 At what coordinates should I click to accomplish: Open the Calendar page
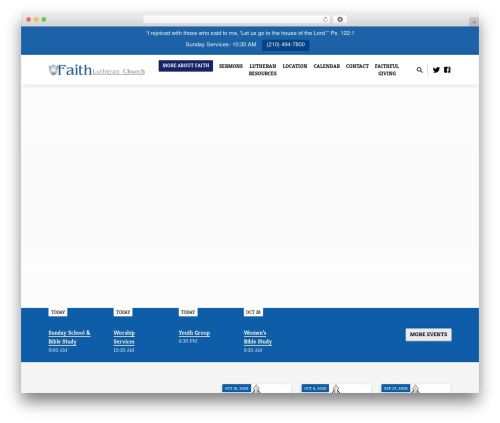(x=327, y=66)
